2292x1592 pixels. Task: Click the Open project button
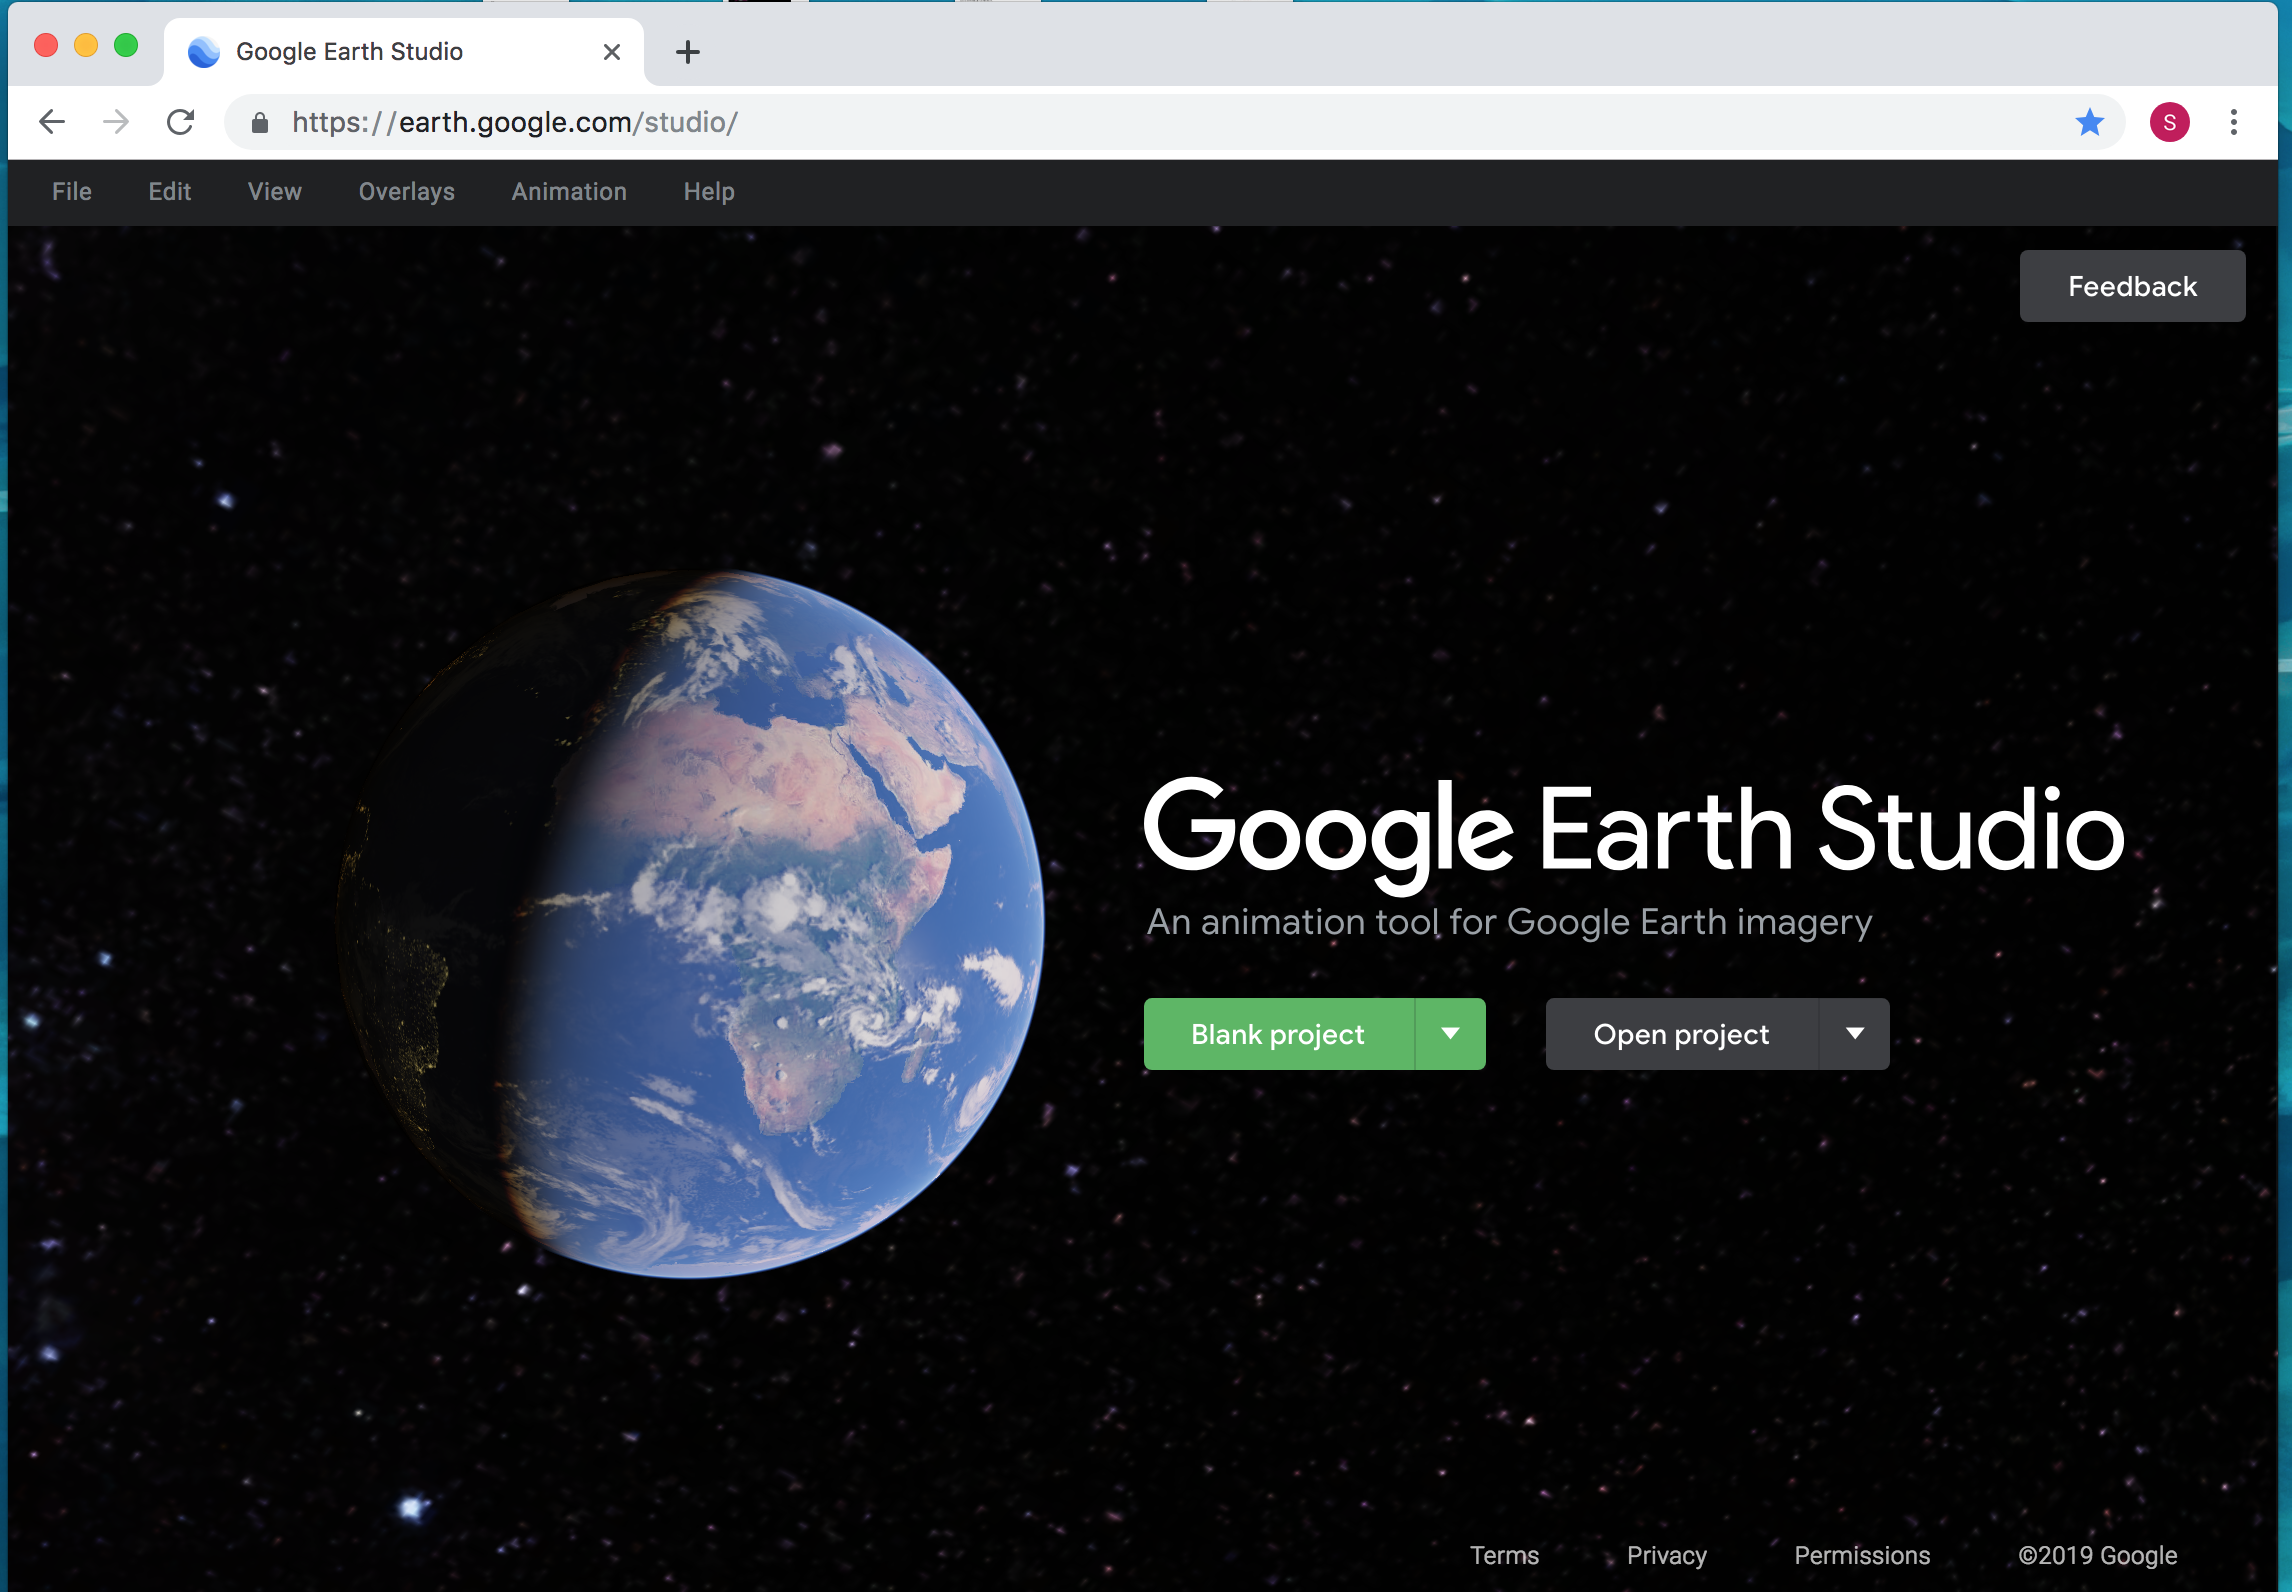point(1680,1034)
